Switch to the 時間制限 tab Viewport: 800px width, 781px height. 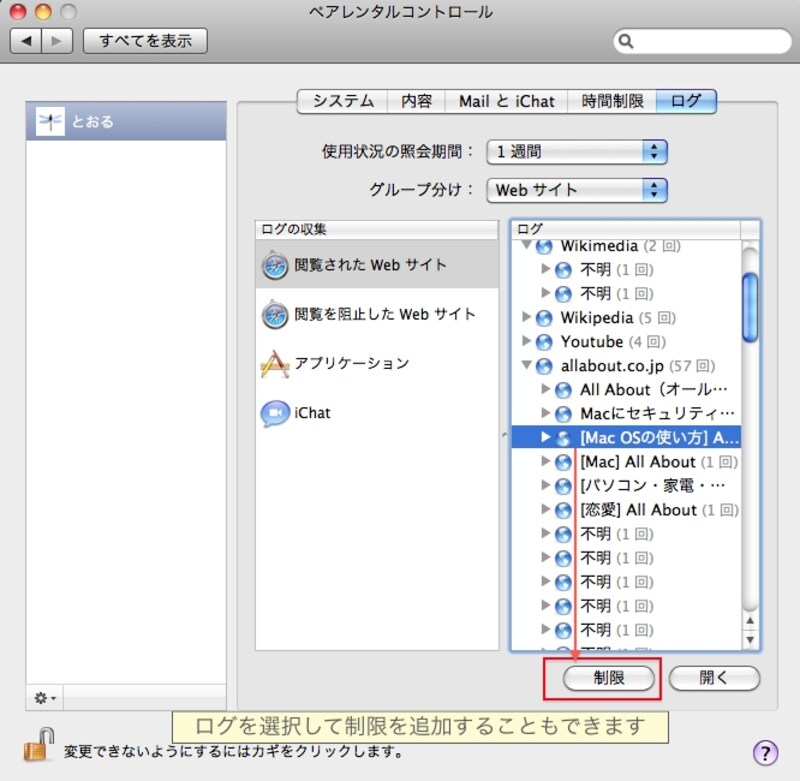click(x=611, y=101)
